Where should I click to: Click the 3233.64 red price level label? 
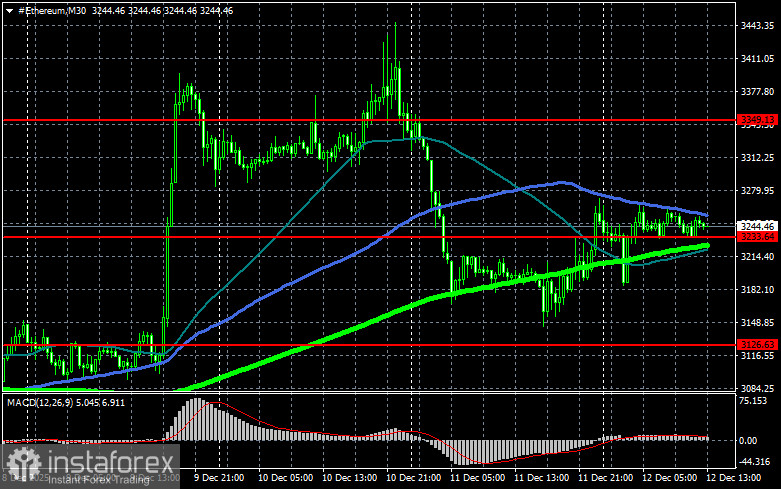click(758, 237)
